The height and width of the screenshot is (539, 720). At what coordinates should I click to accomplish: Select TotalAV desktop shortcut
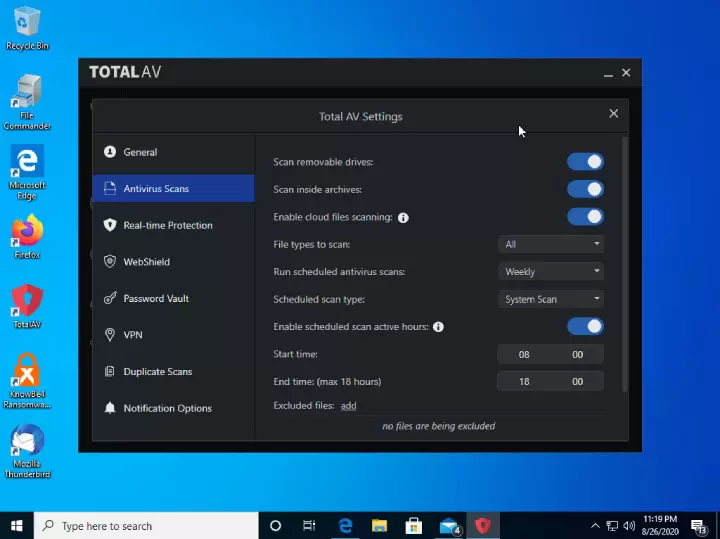27,306
